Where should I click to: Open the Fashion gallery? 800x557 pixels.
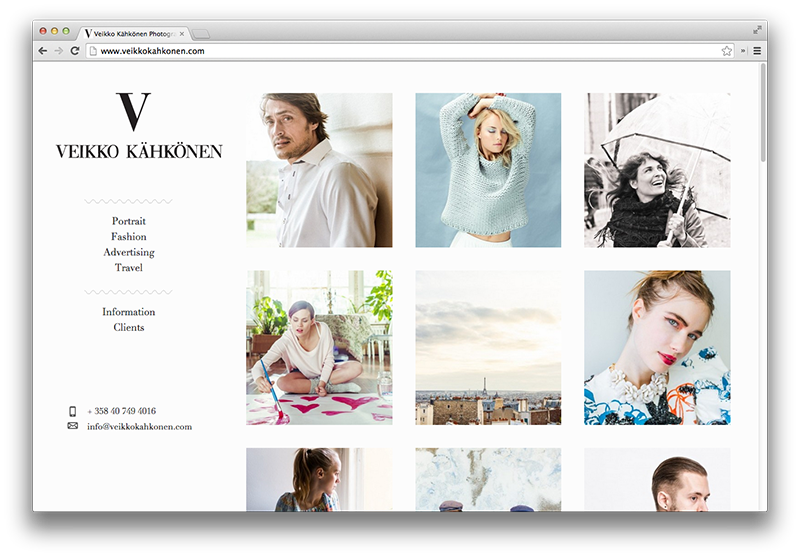pos(129,237)
